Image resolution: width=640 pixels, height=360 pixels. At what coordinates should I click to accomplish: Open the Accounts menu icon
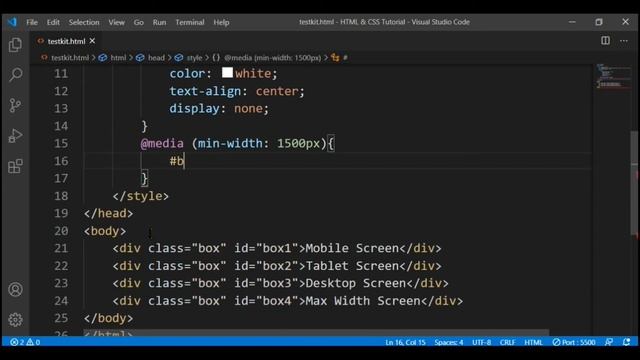point(16,289)
